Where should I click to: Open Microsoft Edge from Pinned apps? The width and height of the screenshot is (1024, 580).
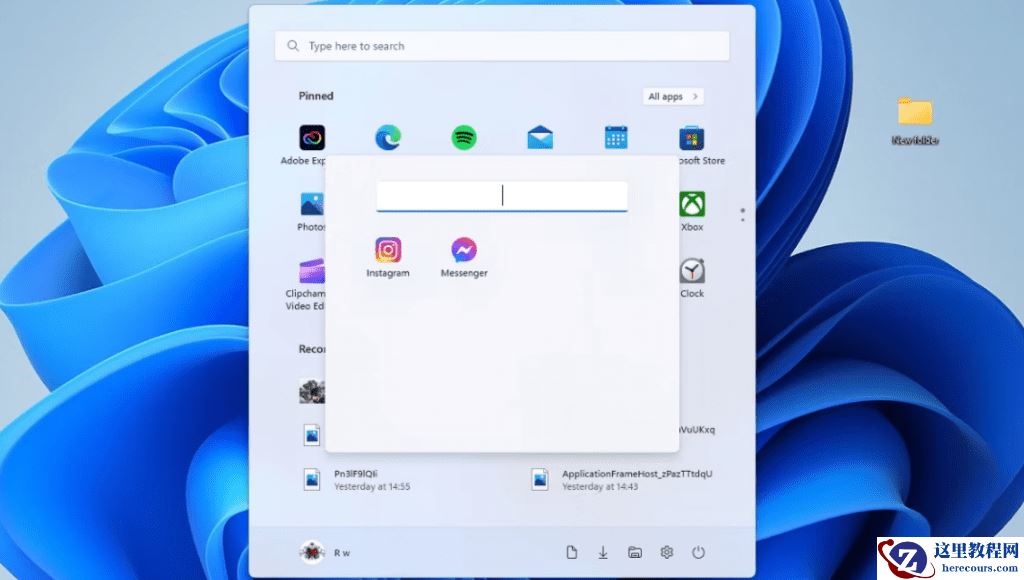point(387,138)
